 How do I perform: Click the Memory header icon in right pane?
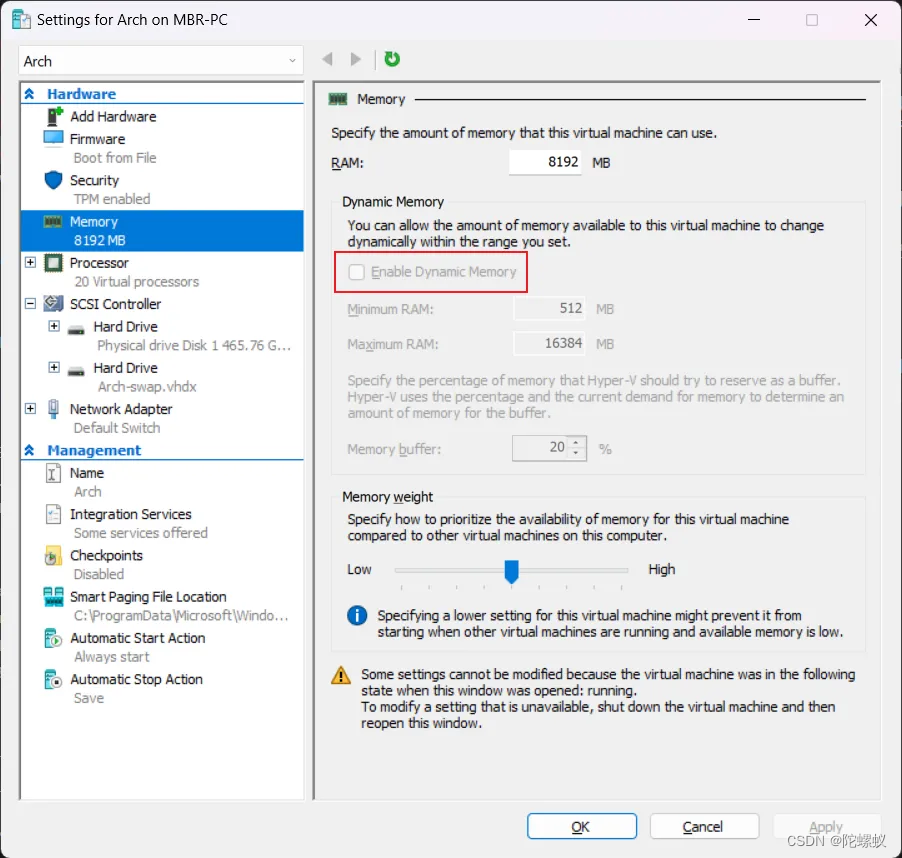coord(338,99)
